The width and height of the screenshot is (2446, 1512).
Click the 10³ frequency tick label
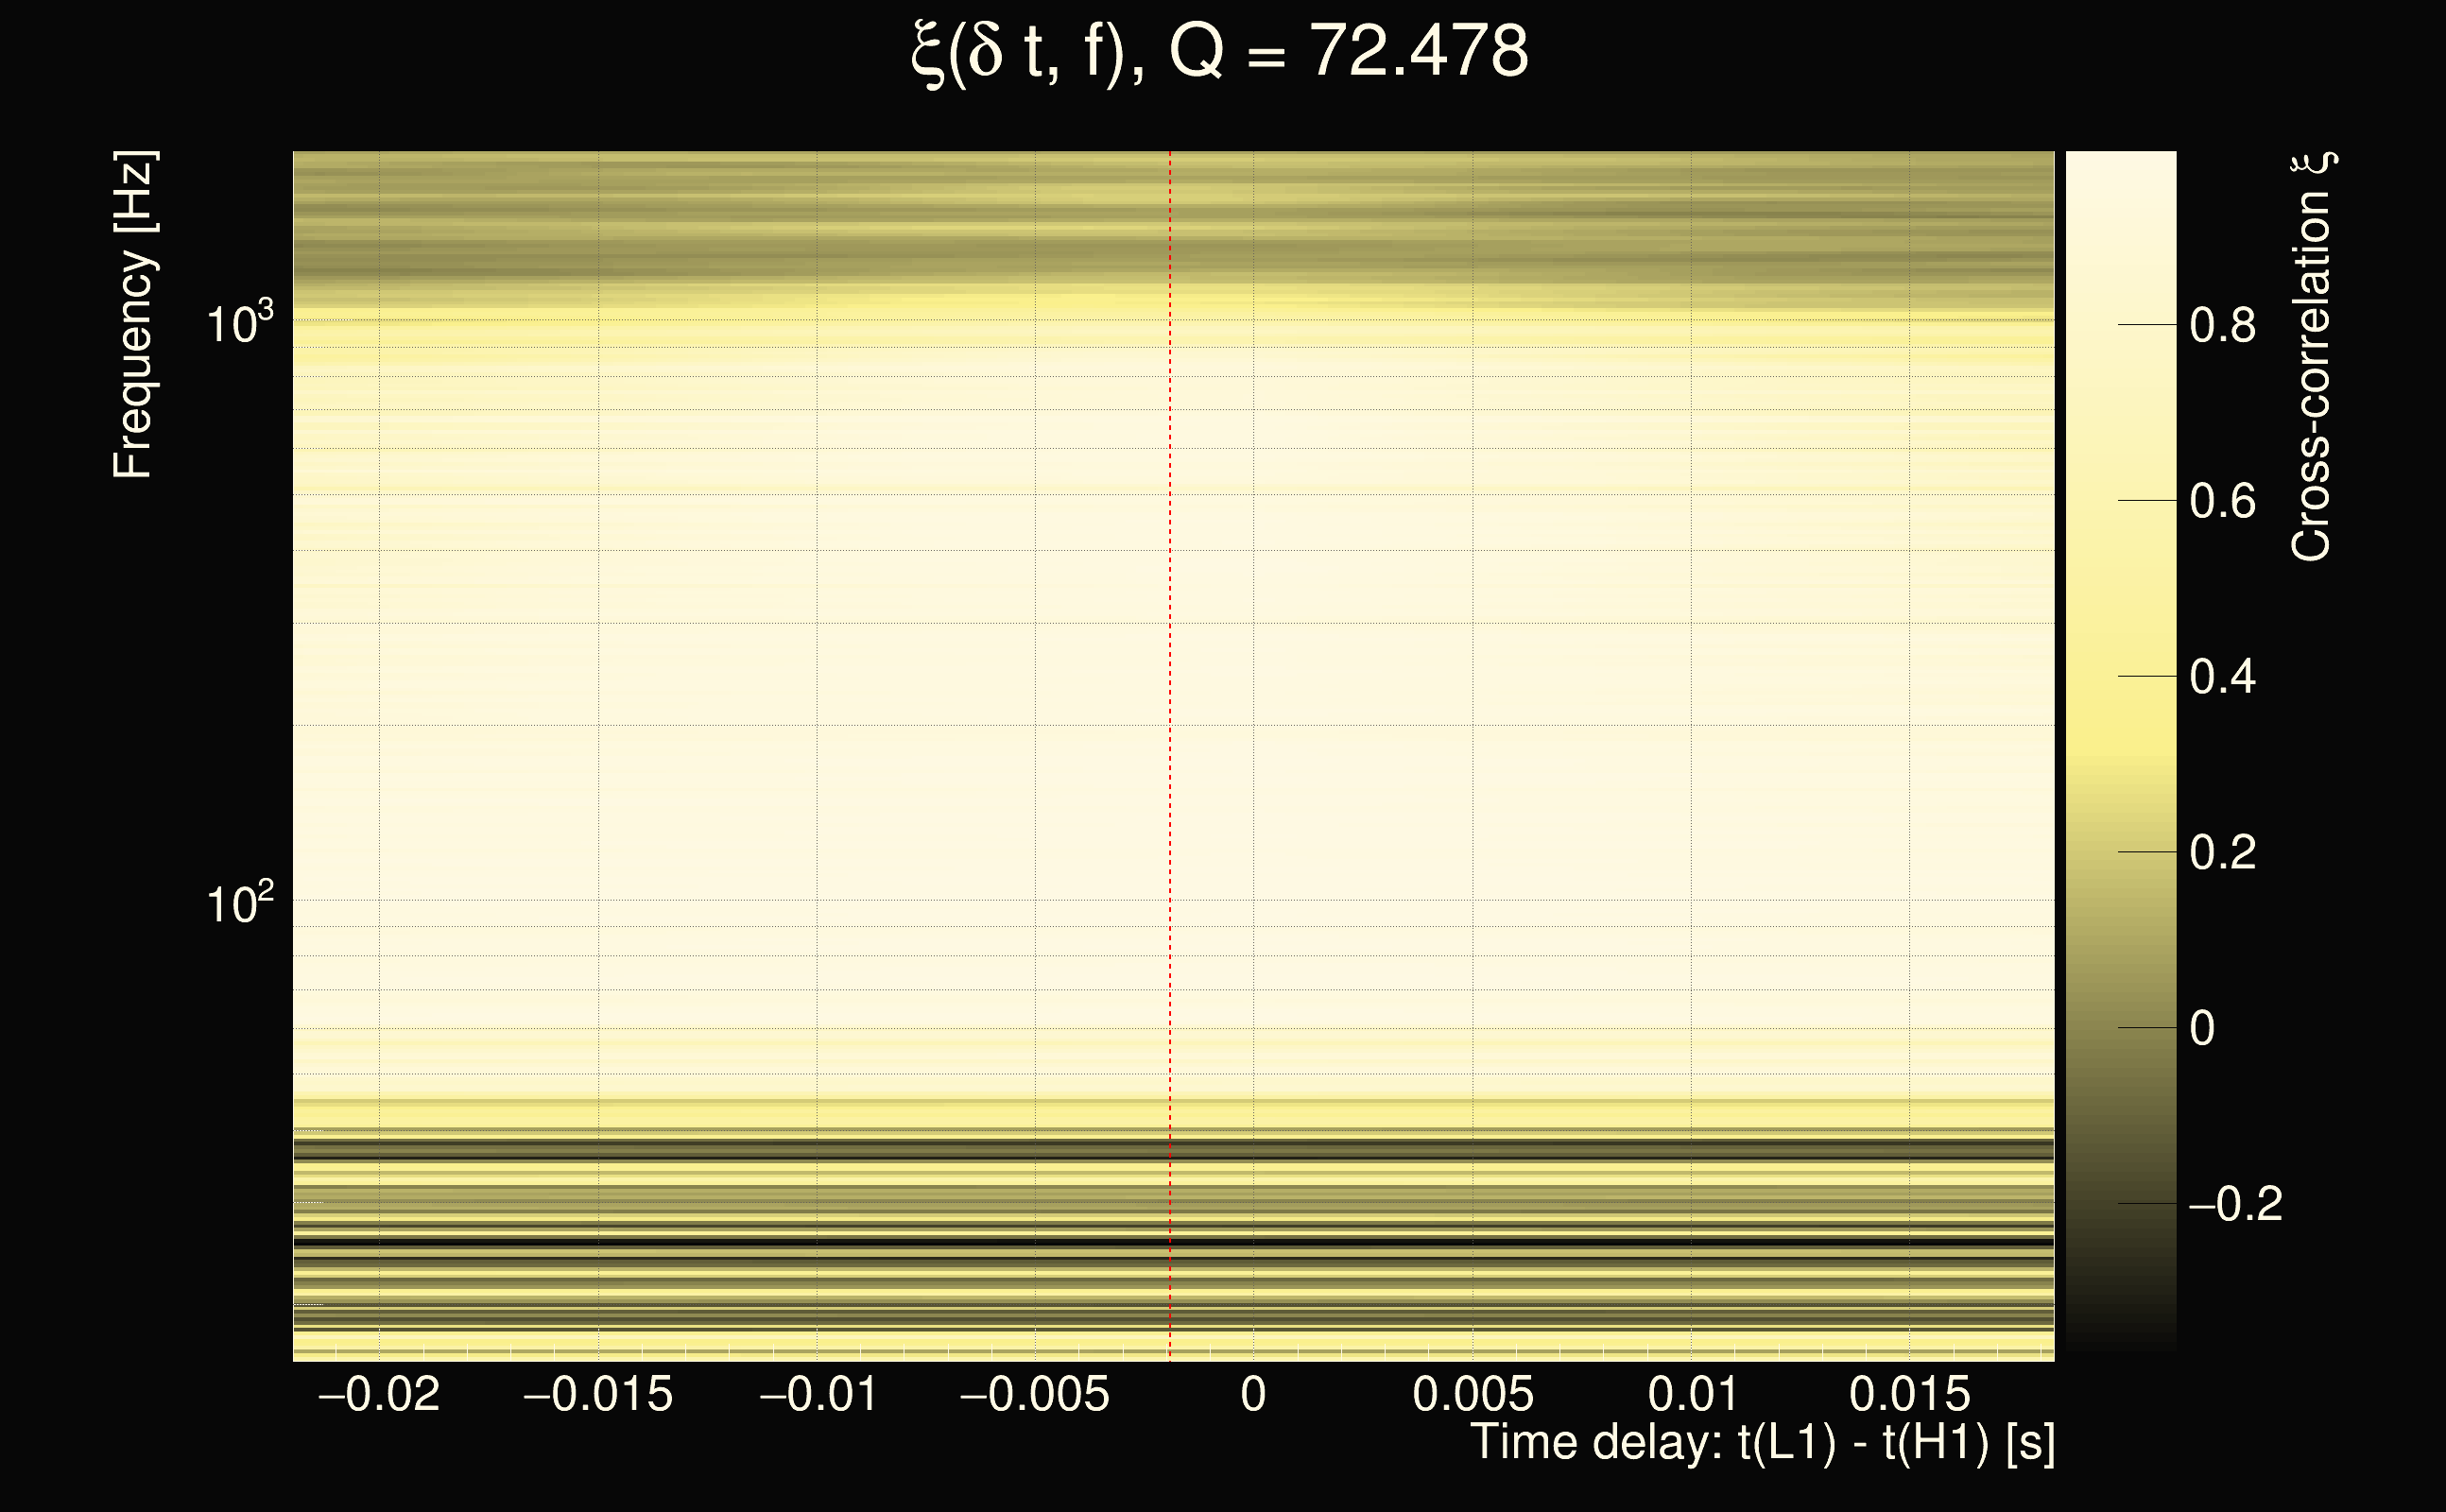[239, 324]
